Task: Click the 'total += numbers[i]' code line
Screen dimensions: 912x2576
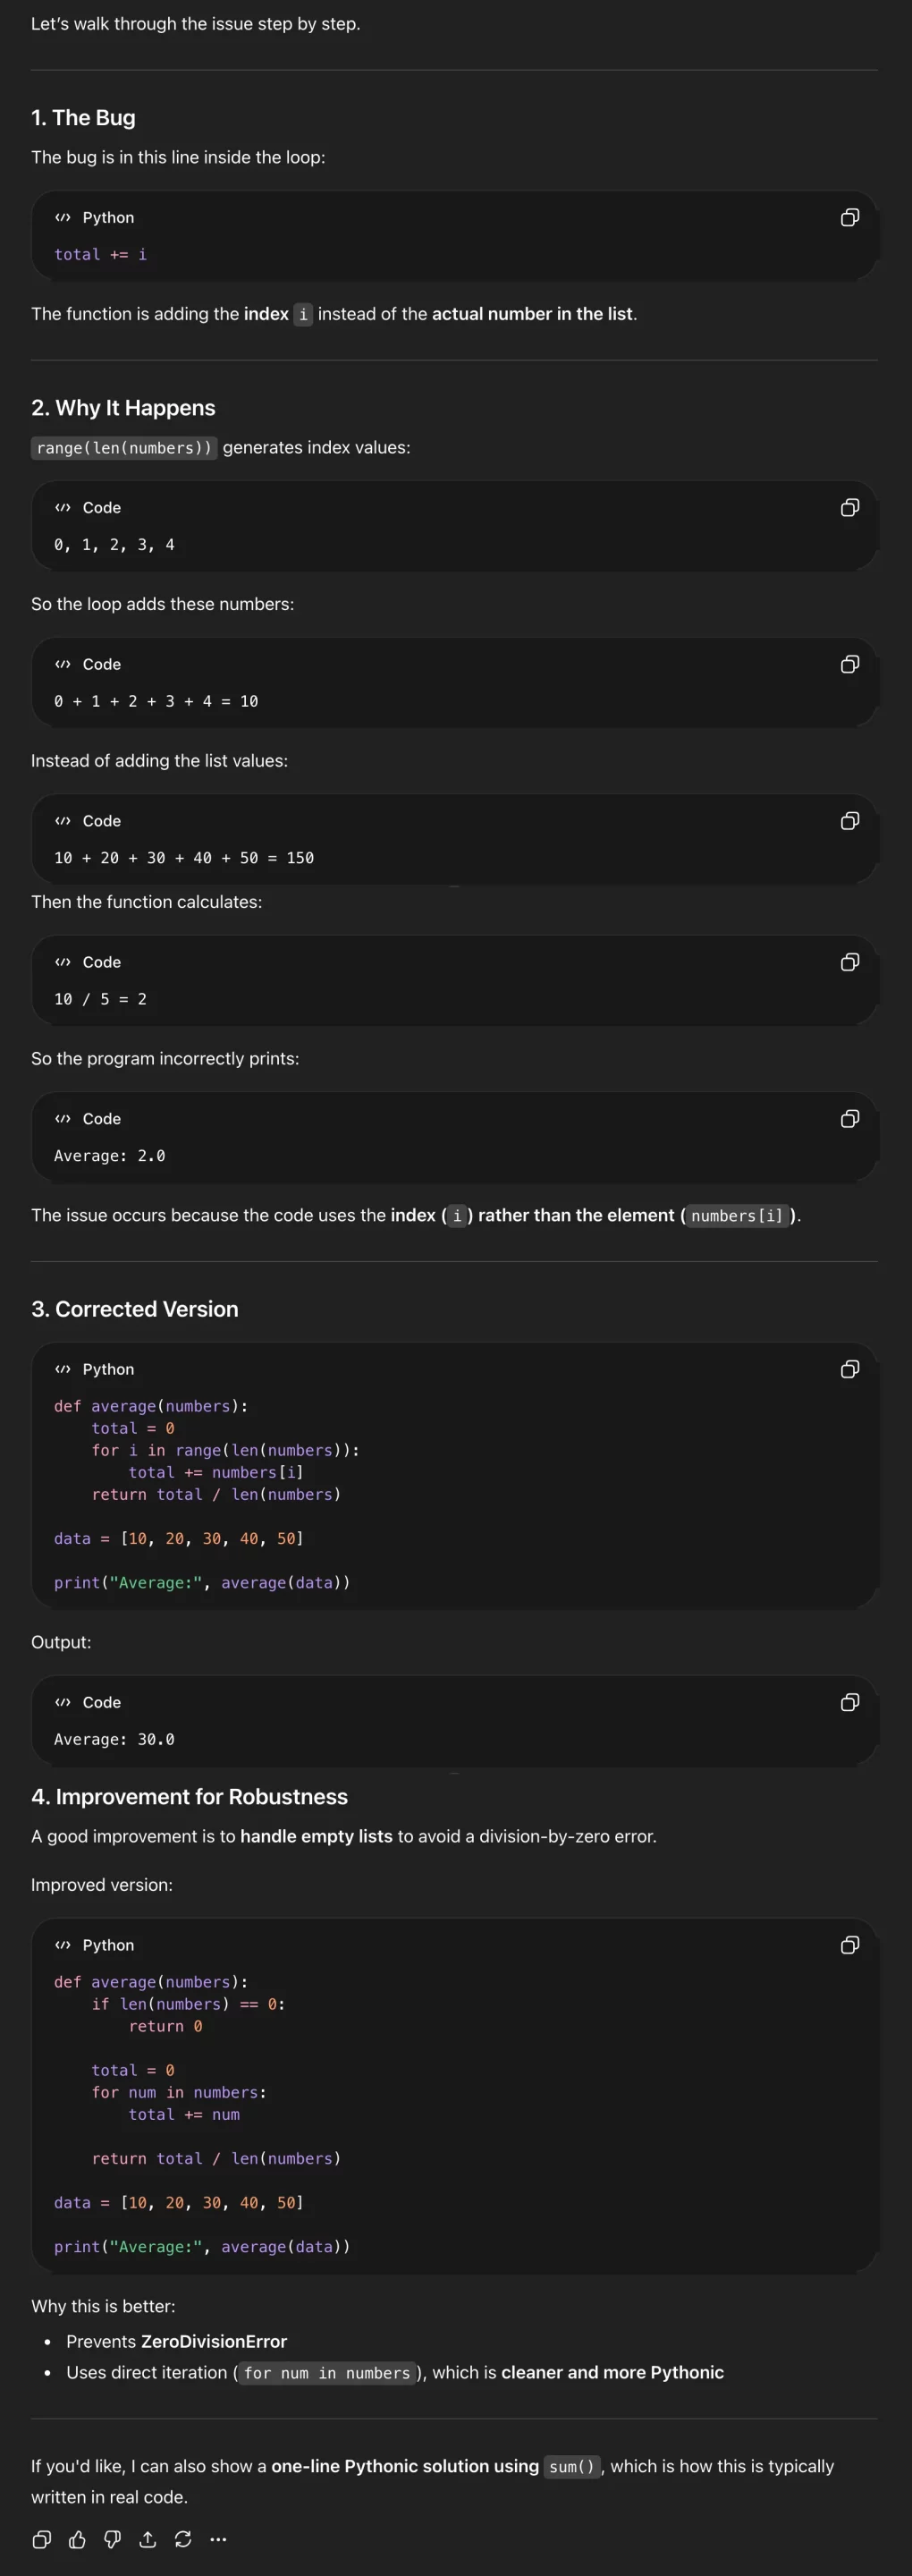Action: [215, 1472]
